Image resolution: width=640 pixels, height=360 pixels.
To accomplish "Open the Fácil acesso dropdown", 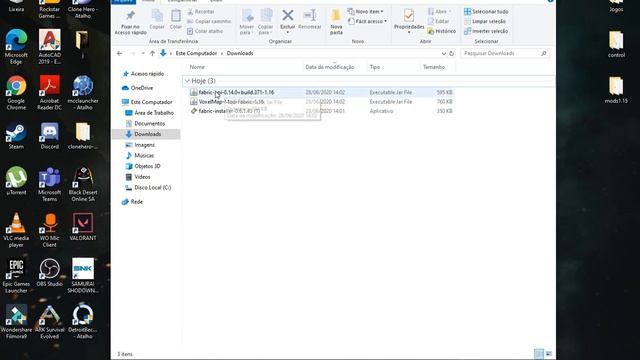I will pyautogui.click(x=367, y=21).
